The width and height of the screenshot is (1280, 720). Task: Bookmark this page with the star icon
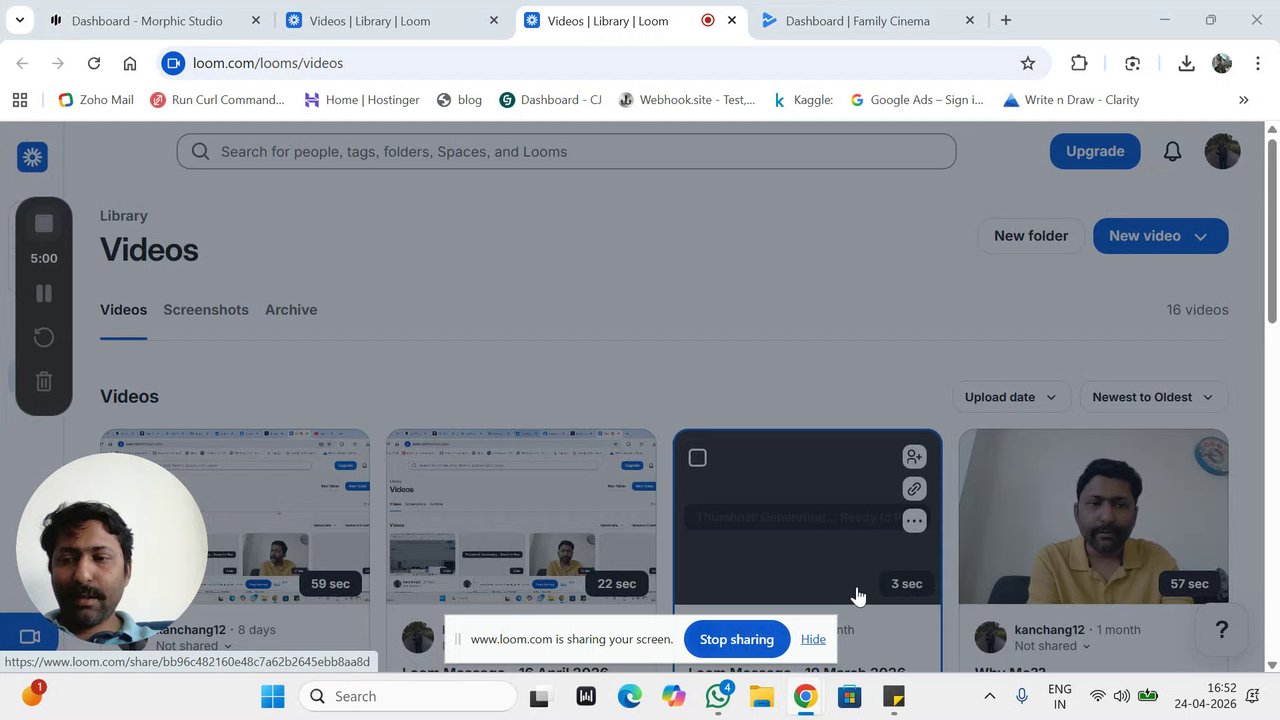pyautogui.click(x=1028, y=63)
